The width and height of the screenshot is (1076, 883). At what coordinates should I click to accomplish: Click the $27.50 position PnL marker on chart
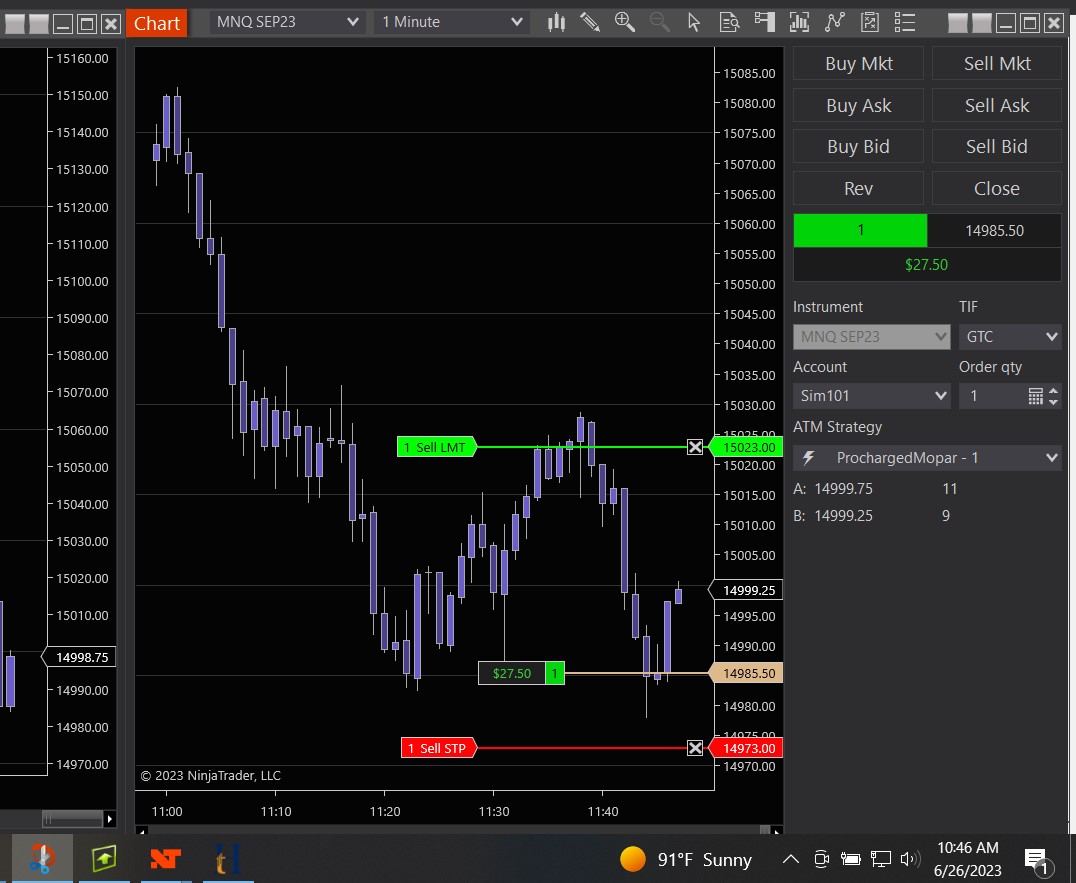tap(521, 673)
